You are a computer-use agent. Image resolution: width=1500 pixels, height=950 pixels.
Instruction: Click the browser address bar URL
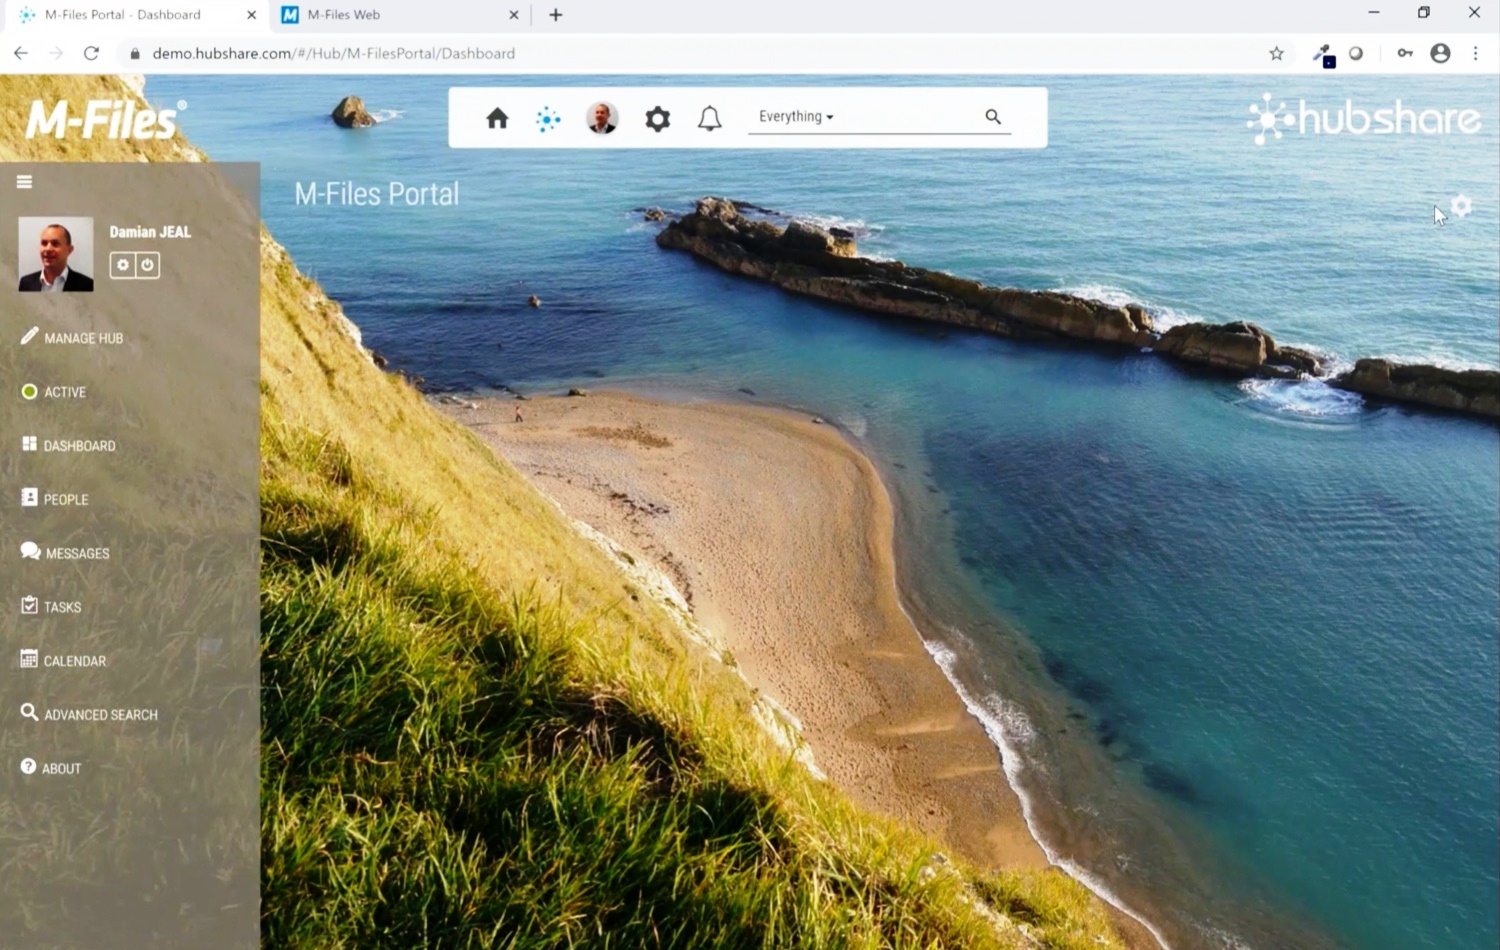(333, 54)
